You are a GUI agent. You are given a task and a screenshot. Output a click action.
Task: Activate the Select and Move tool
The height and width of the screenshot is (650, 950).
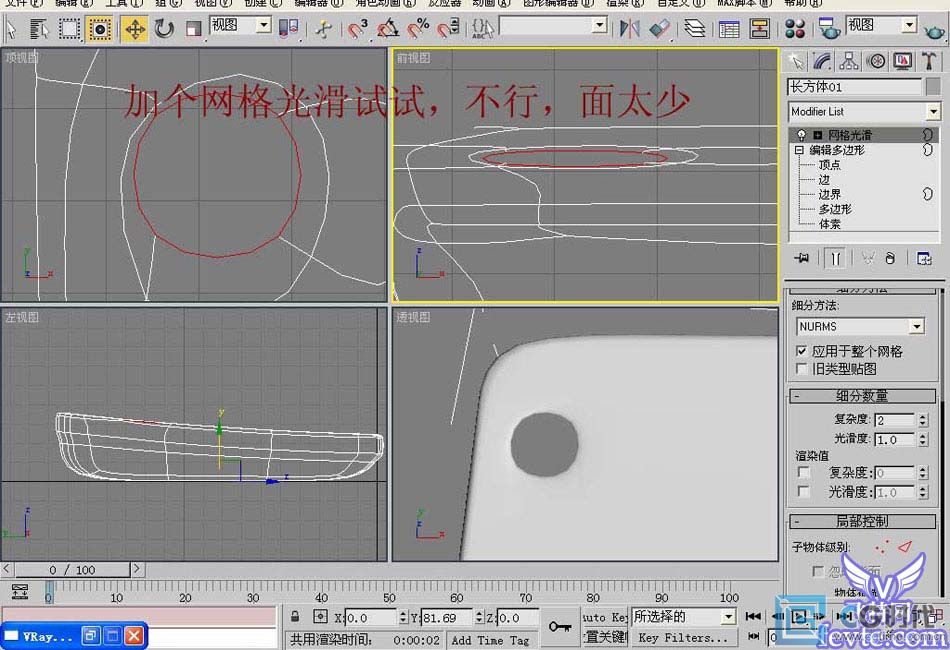coord(134,29)
